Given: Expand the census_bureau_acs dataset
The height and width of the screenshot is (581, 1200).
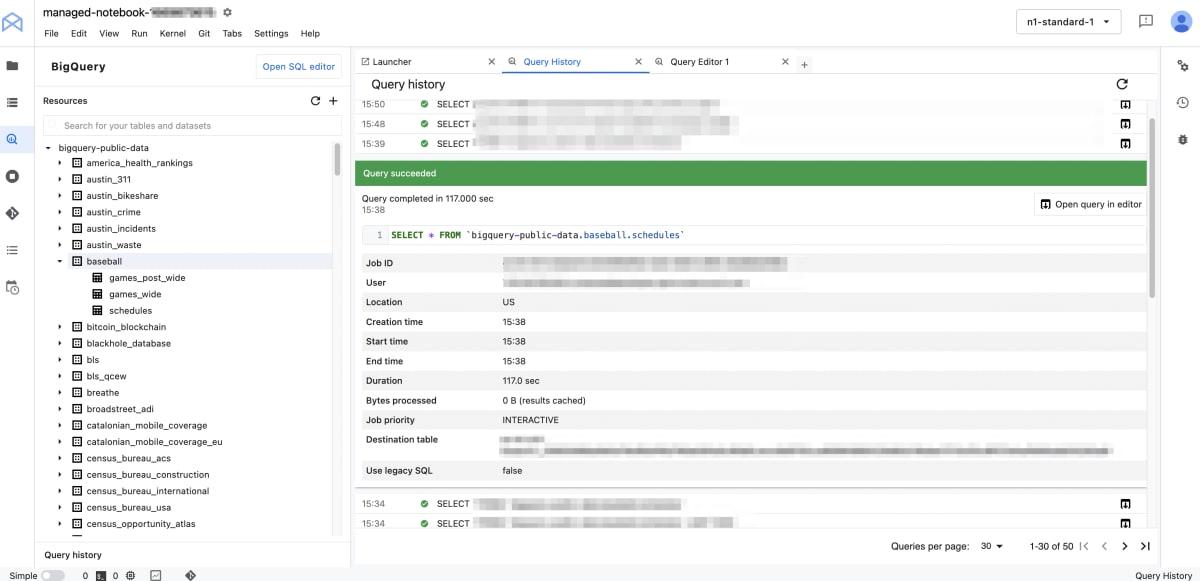Looking at the screenshot, I should [x=60, y=458].
